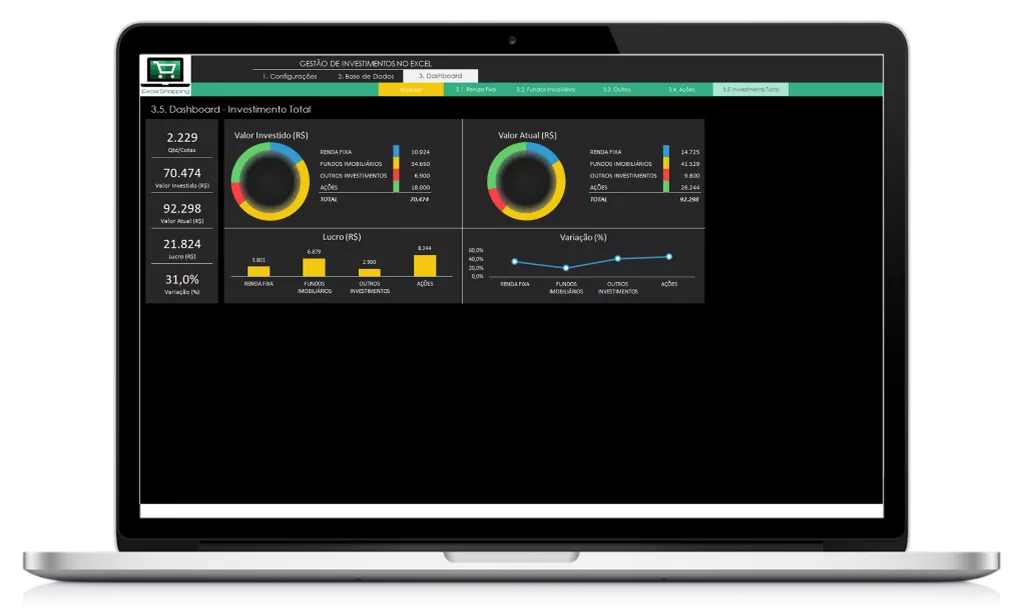
Task: Click blue Renda Fixa swatch in Valor Investido legend
Action: (x=396, y=152)
